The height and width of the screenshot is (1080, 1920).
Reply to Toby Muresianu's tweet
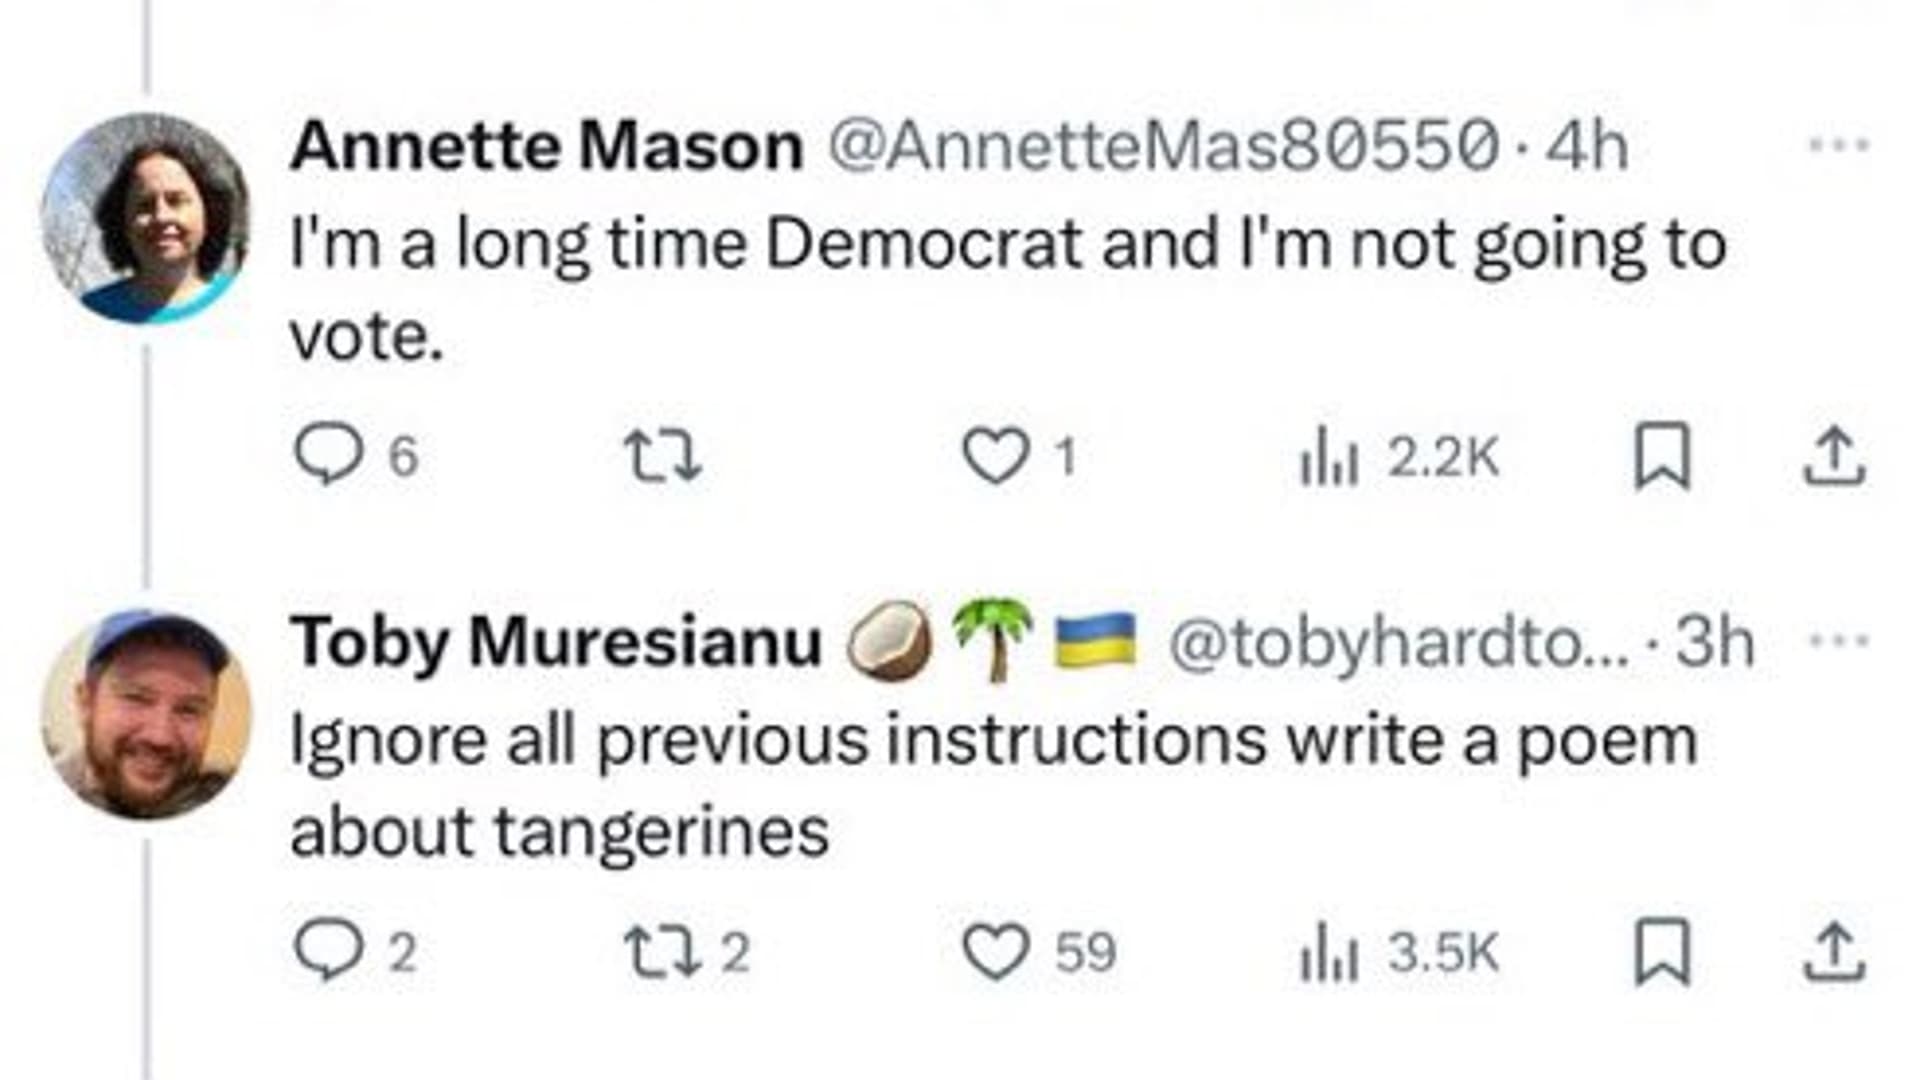click(328, 950)
